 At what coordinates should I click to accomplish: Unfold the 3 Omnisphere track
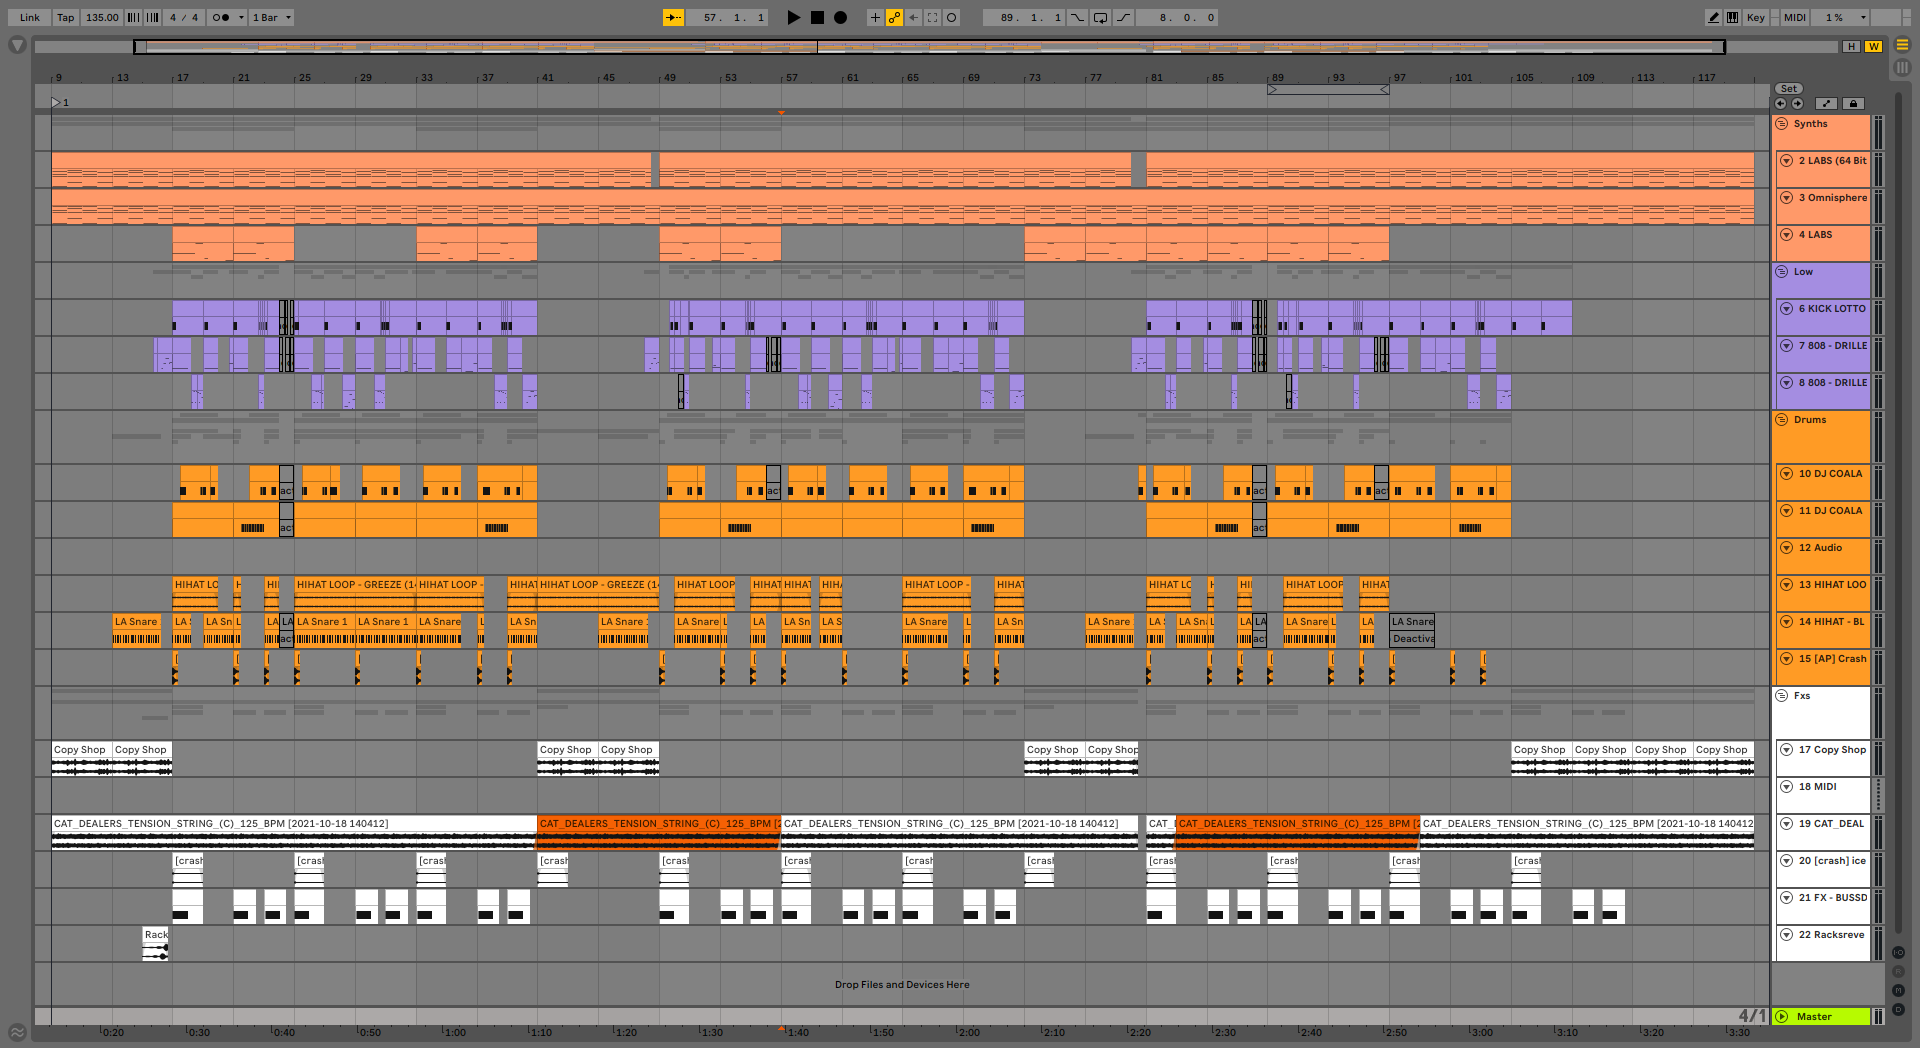pyautogui.click(x=1787, y=198)
